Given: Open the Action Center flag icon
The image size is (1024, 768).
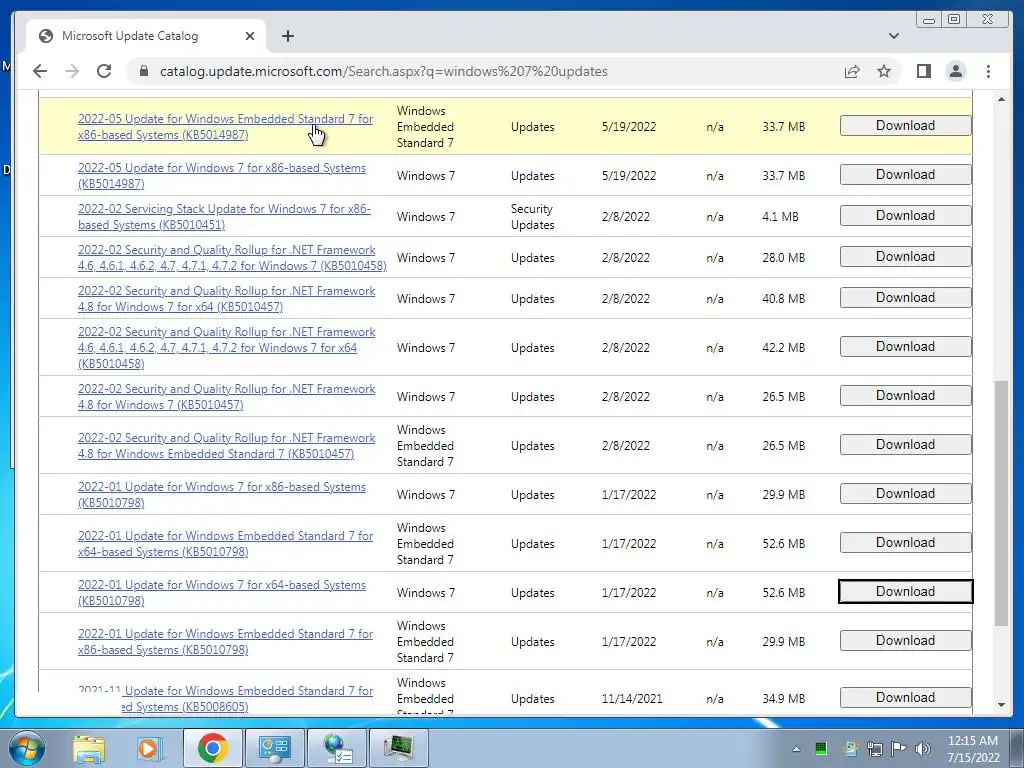Looking at the screenshot, I should pyautogui.click(x=899, y=748).
